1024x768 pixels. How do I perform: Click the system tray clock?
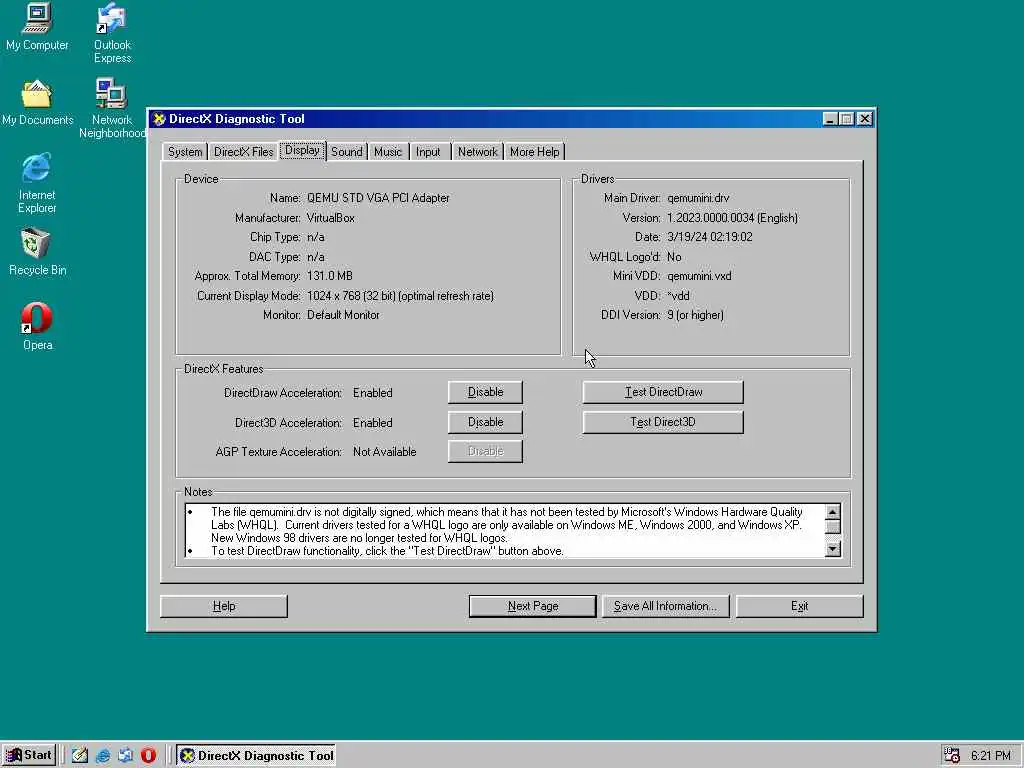pyautogui.click(x=990, y=756)
